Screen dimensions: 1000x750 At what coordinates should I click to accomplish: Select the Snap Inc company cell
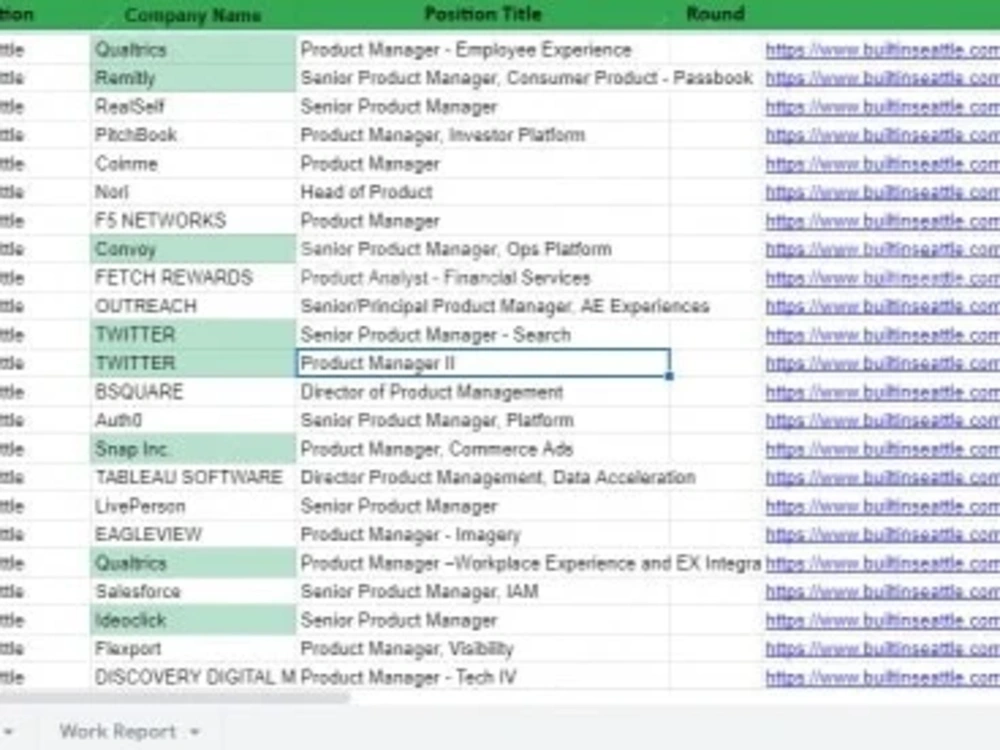tap(193, 449)
